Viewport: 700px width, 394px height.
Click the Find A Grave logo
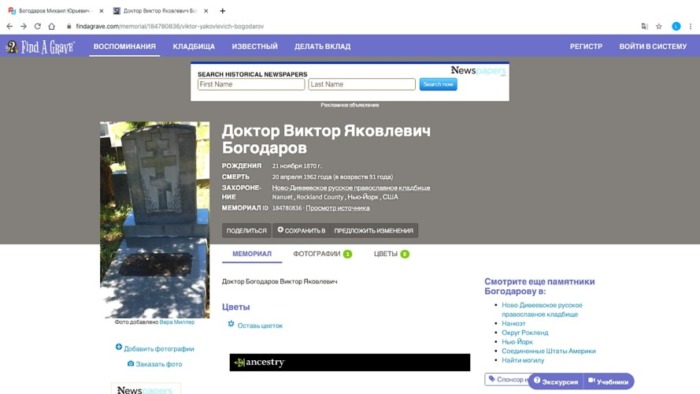(x=40, y=46)
